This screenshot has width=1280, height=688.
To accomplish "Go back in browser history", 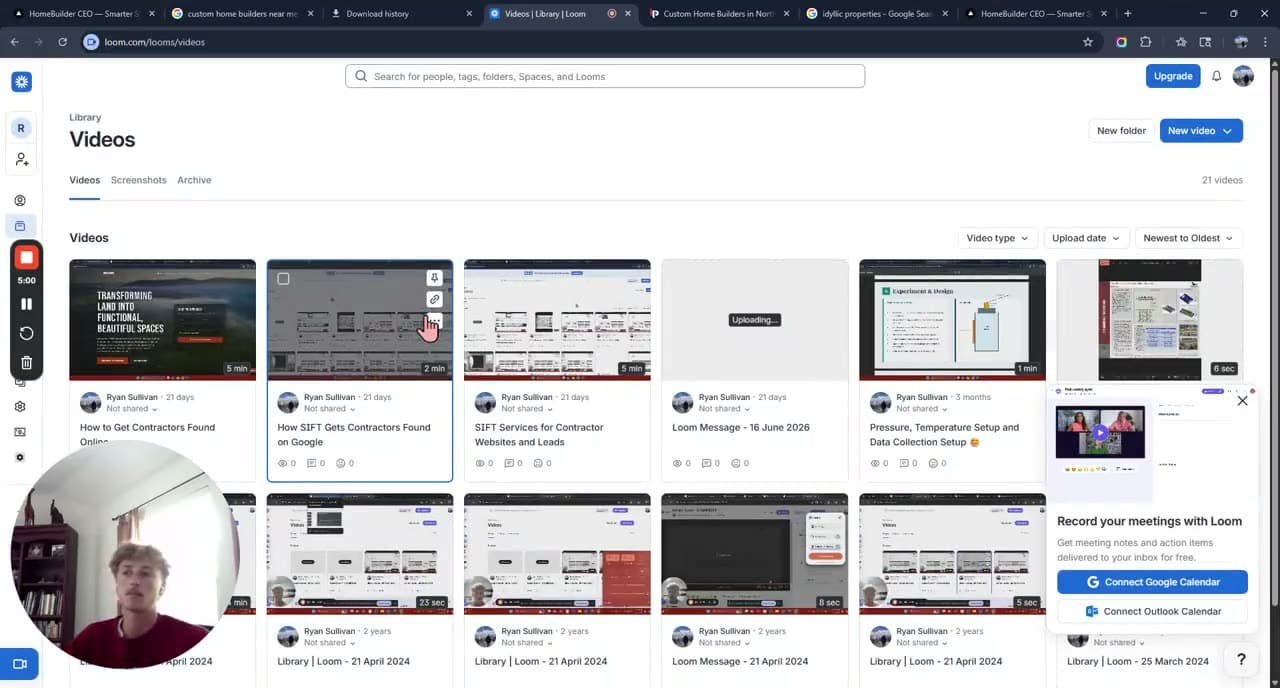I will (x=14, y=42).
